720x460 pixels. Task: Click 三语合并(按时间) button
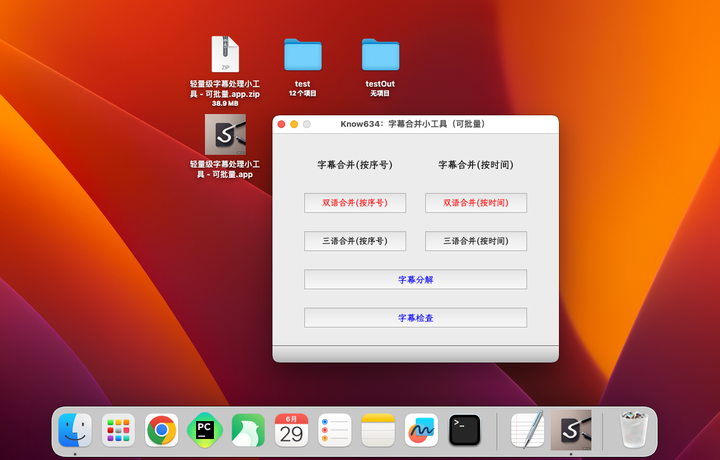coord(476,241)
